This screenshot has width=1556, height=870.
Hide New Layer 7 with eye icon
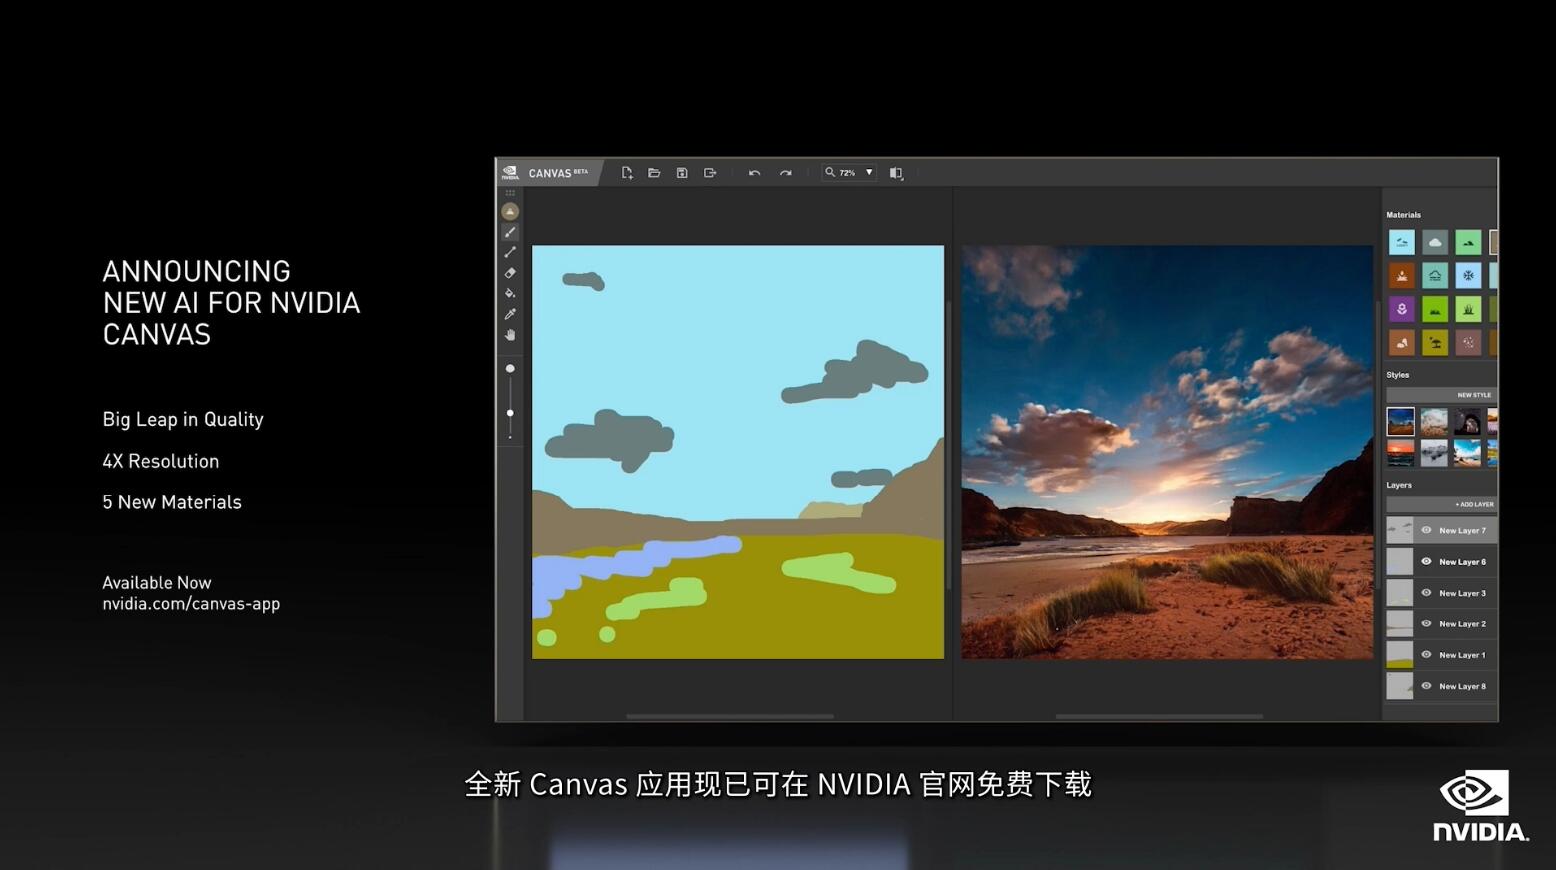(1426, 530)
